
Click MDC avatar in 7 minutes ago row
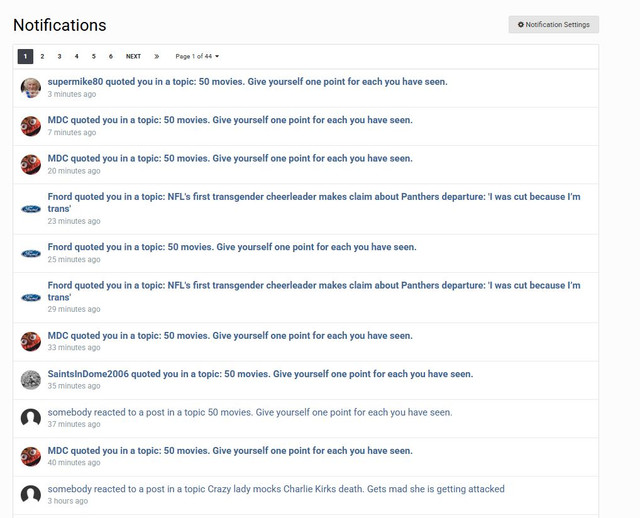click(x=31, y=126)
